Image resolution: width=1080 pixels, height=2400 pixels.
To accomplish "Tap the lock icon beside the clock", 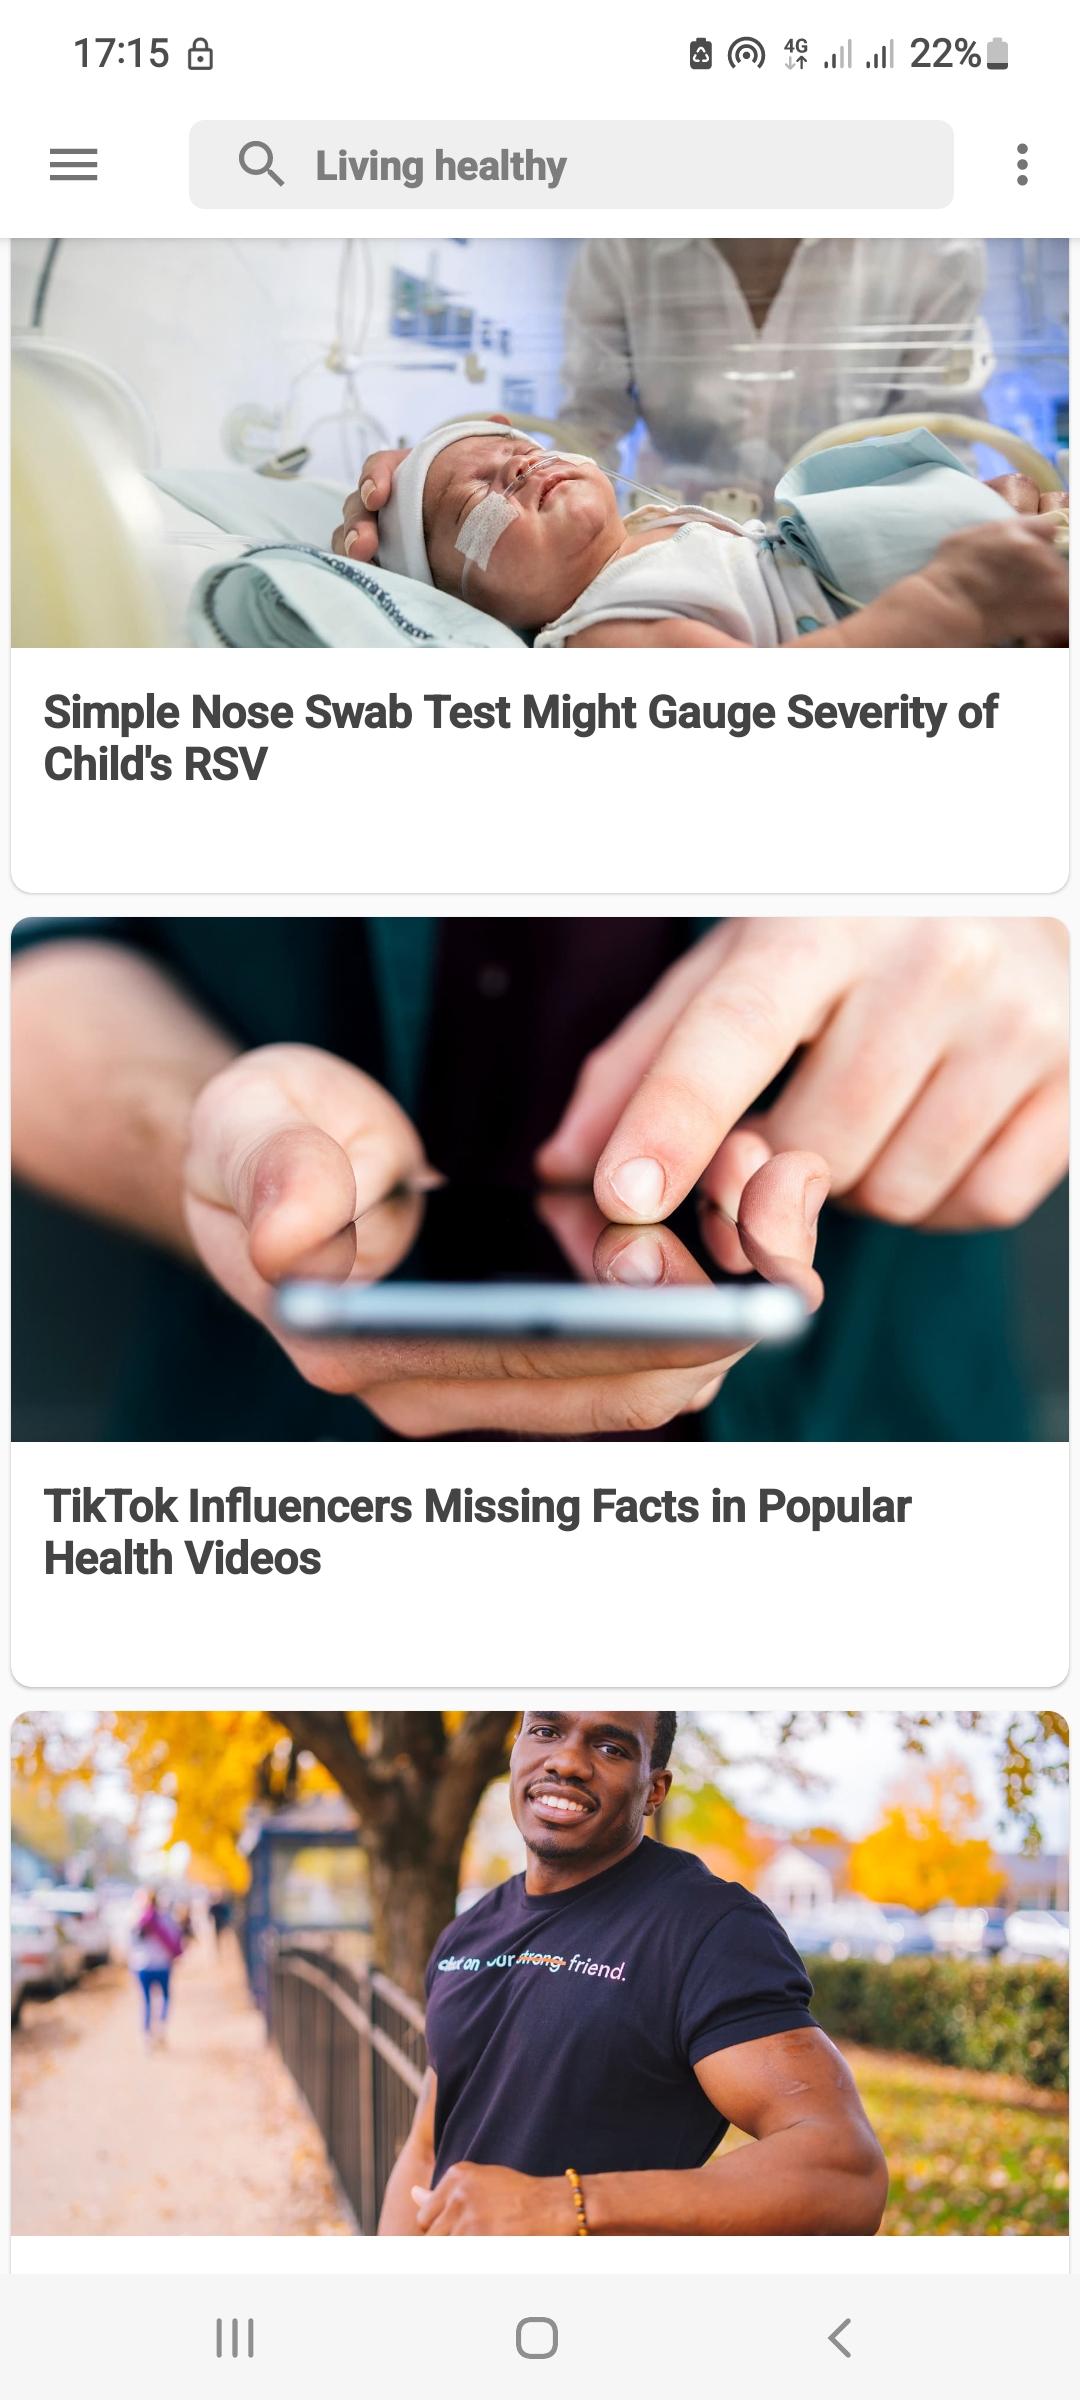I will 200,54.
